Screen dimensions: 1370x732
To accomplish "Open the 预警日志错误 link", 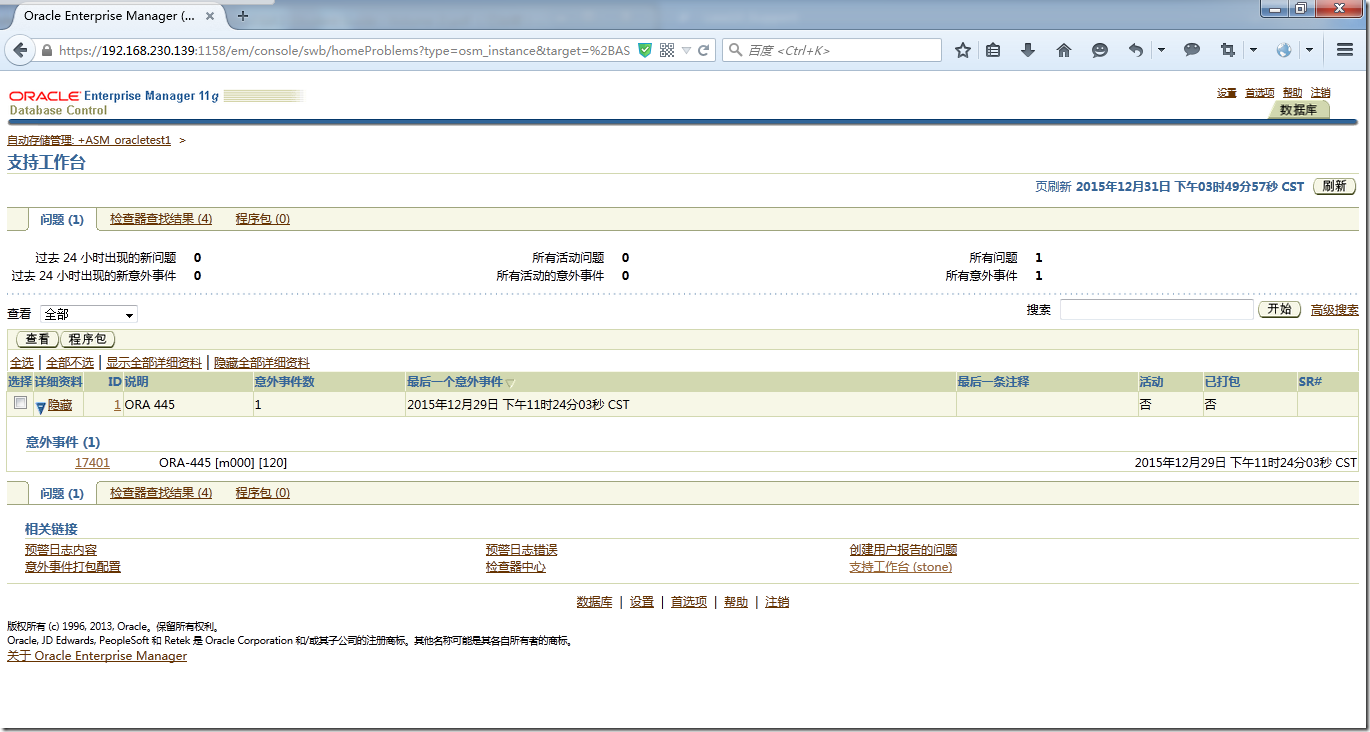I will tap(522, 550).
